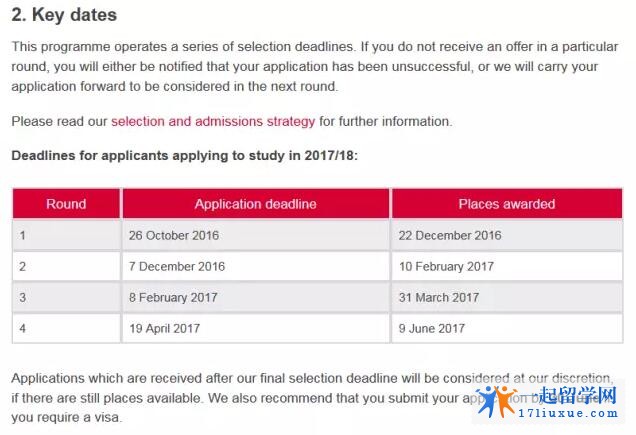Select the 31 March 2017 cell
The image size is (636, 435).
pyautogui.click(x=507, y=297)
